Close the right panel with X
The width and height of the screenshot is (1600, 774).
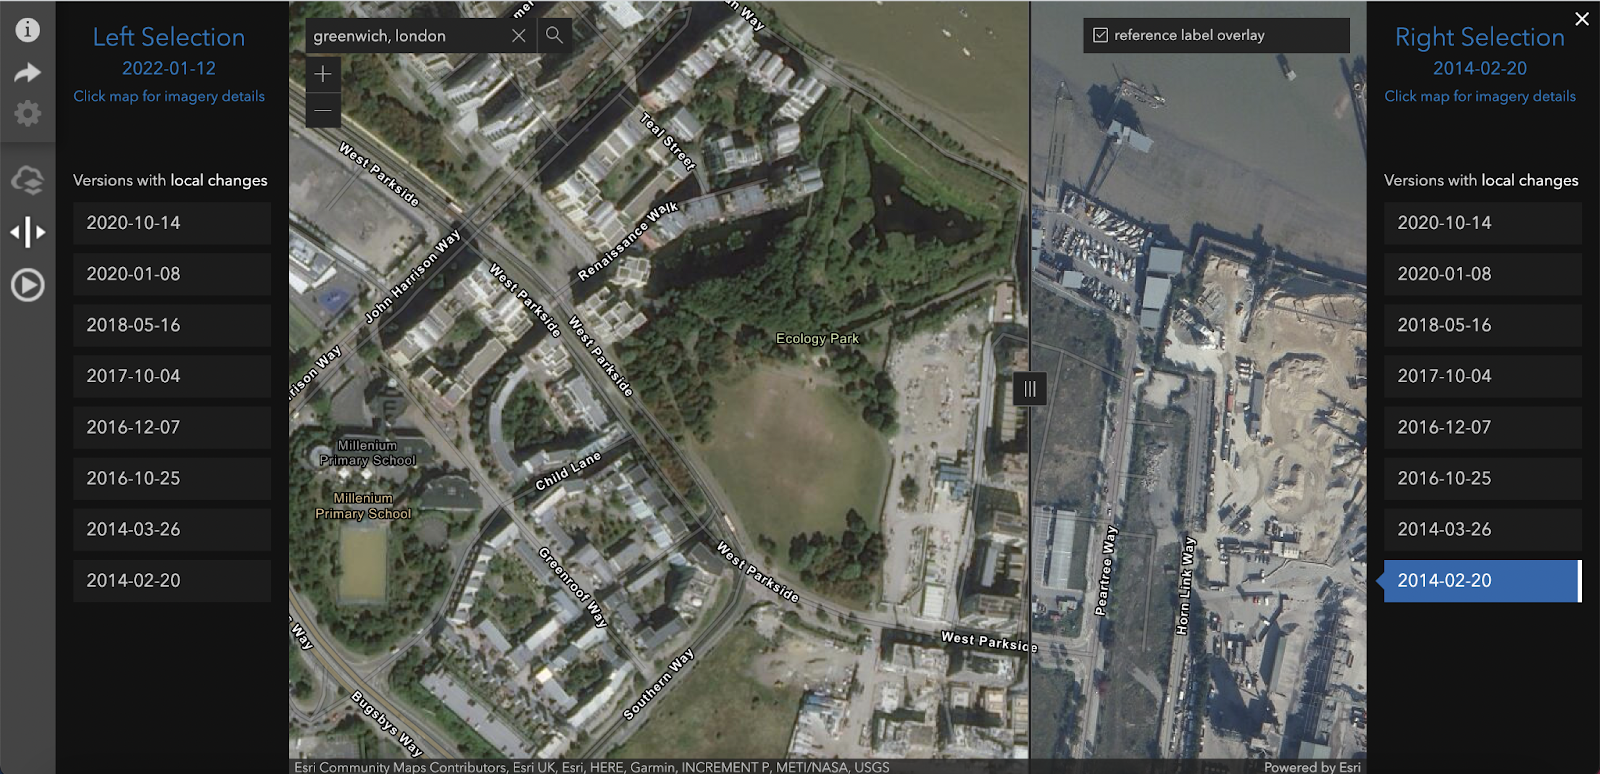pos(1582,18)
